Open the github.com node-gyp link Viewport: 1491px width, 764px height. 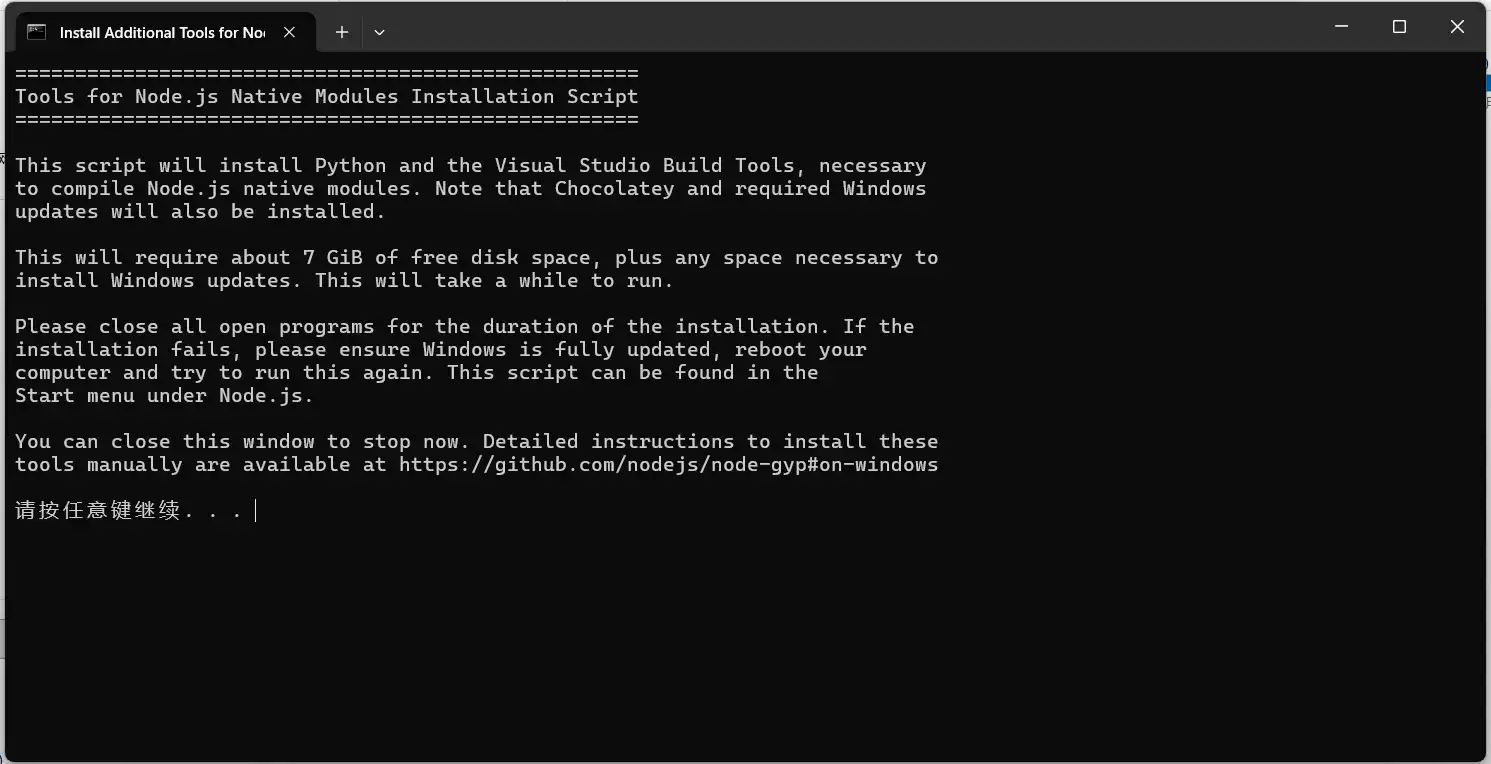[x=668, y=465]
